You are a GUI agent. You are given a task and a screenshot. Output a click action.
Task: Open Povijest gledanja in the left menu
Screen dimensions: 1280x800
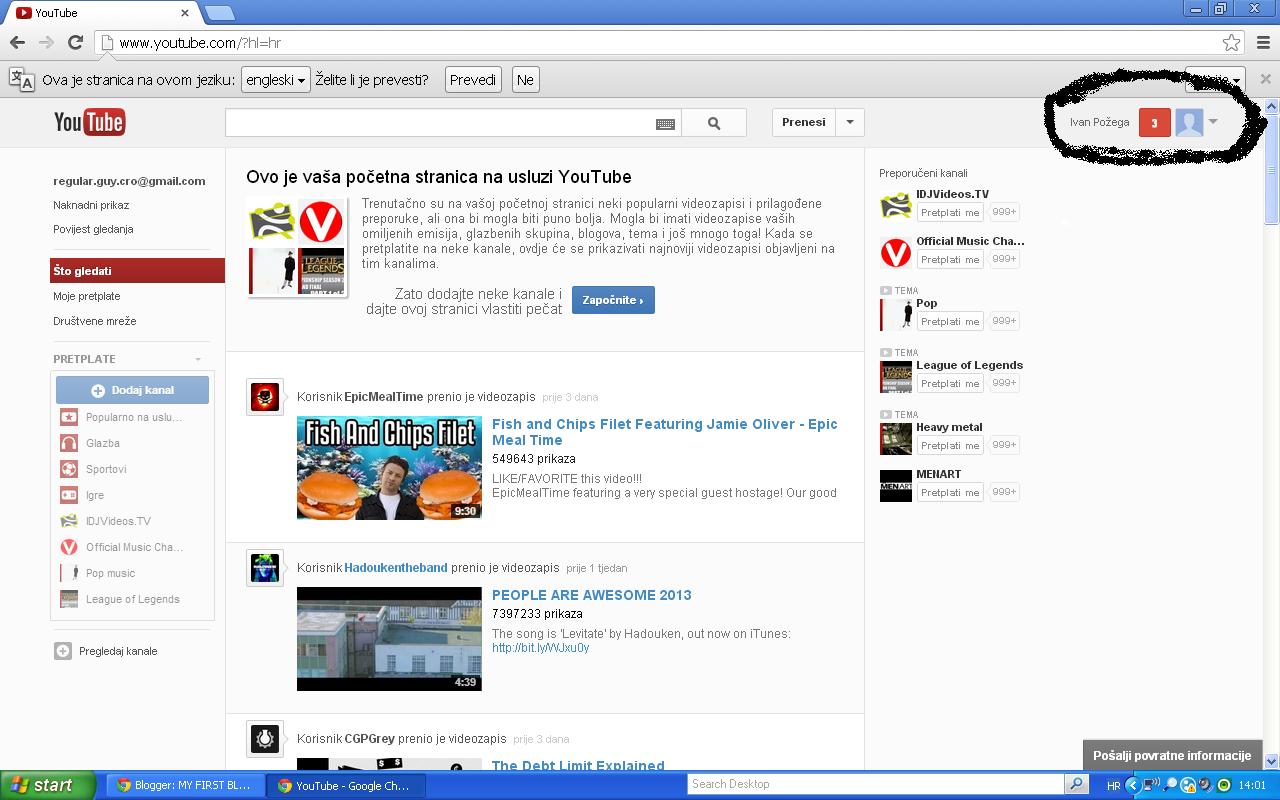pos(93,229)
